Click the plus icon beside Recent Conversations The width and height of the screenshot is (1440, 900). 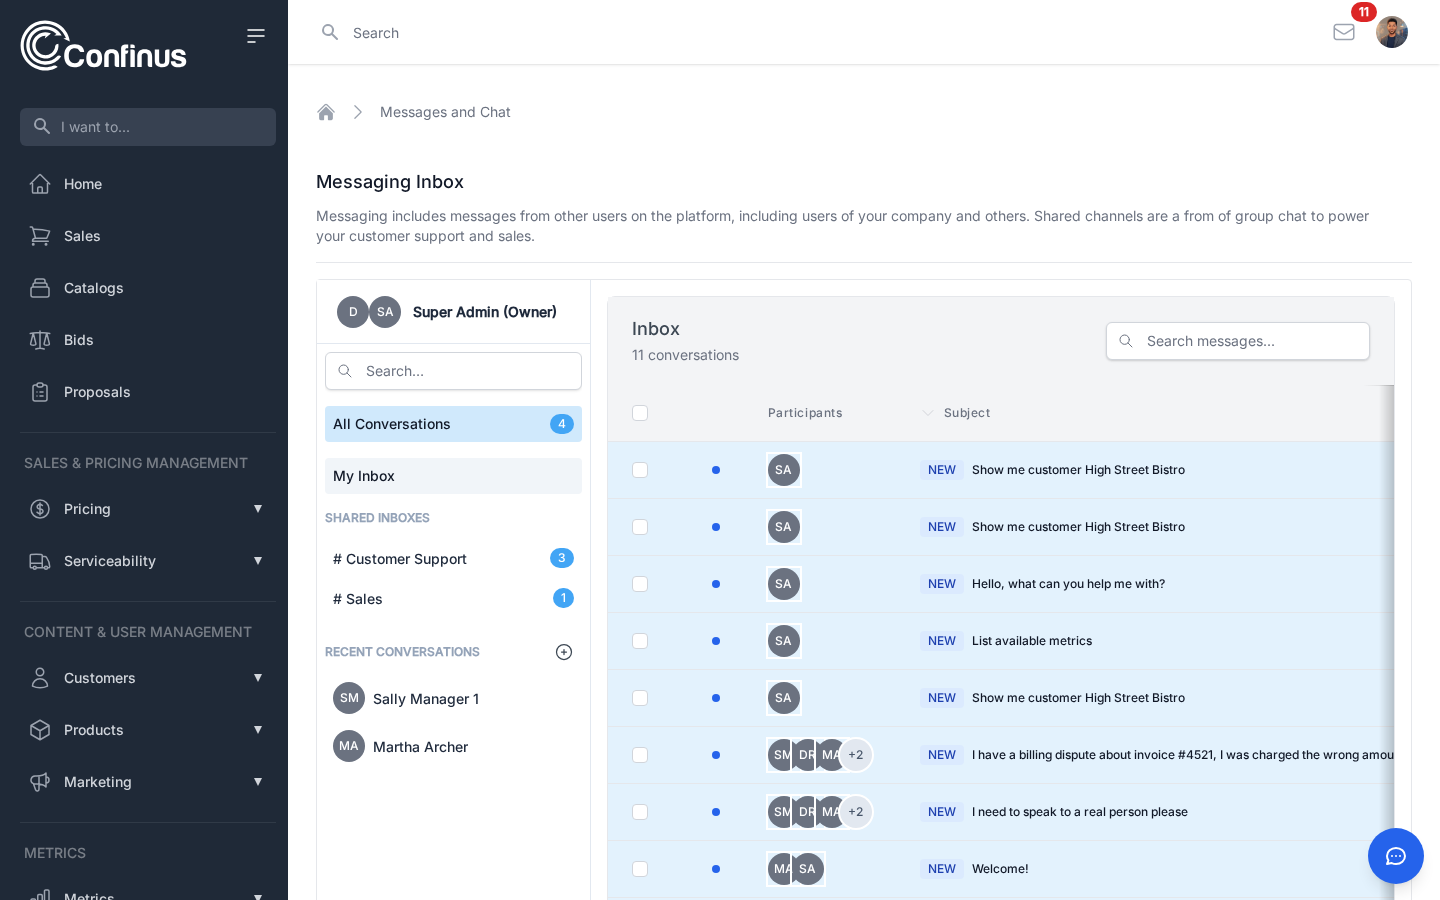pyautogui.click(x=564, y=652)
